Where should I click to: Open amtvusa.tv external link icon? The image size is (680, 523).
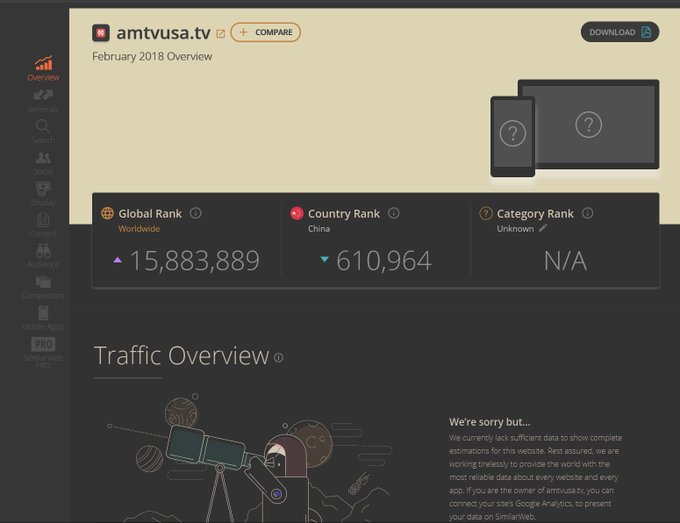point(221,33)
